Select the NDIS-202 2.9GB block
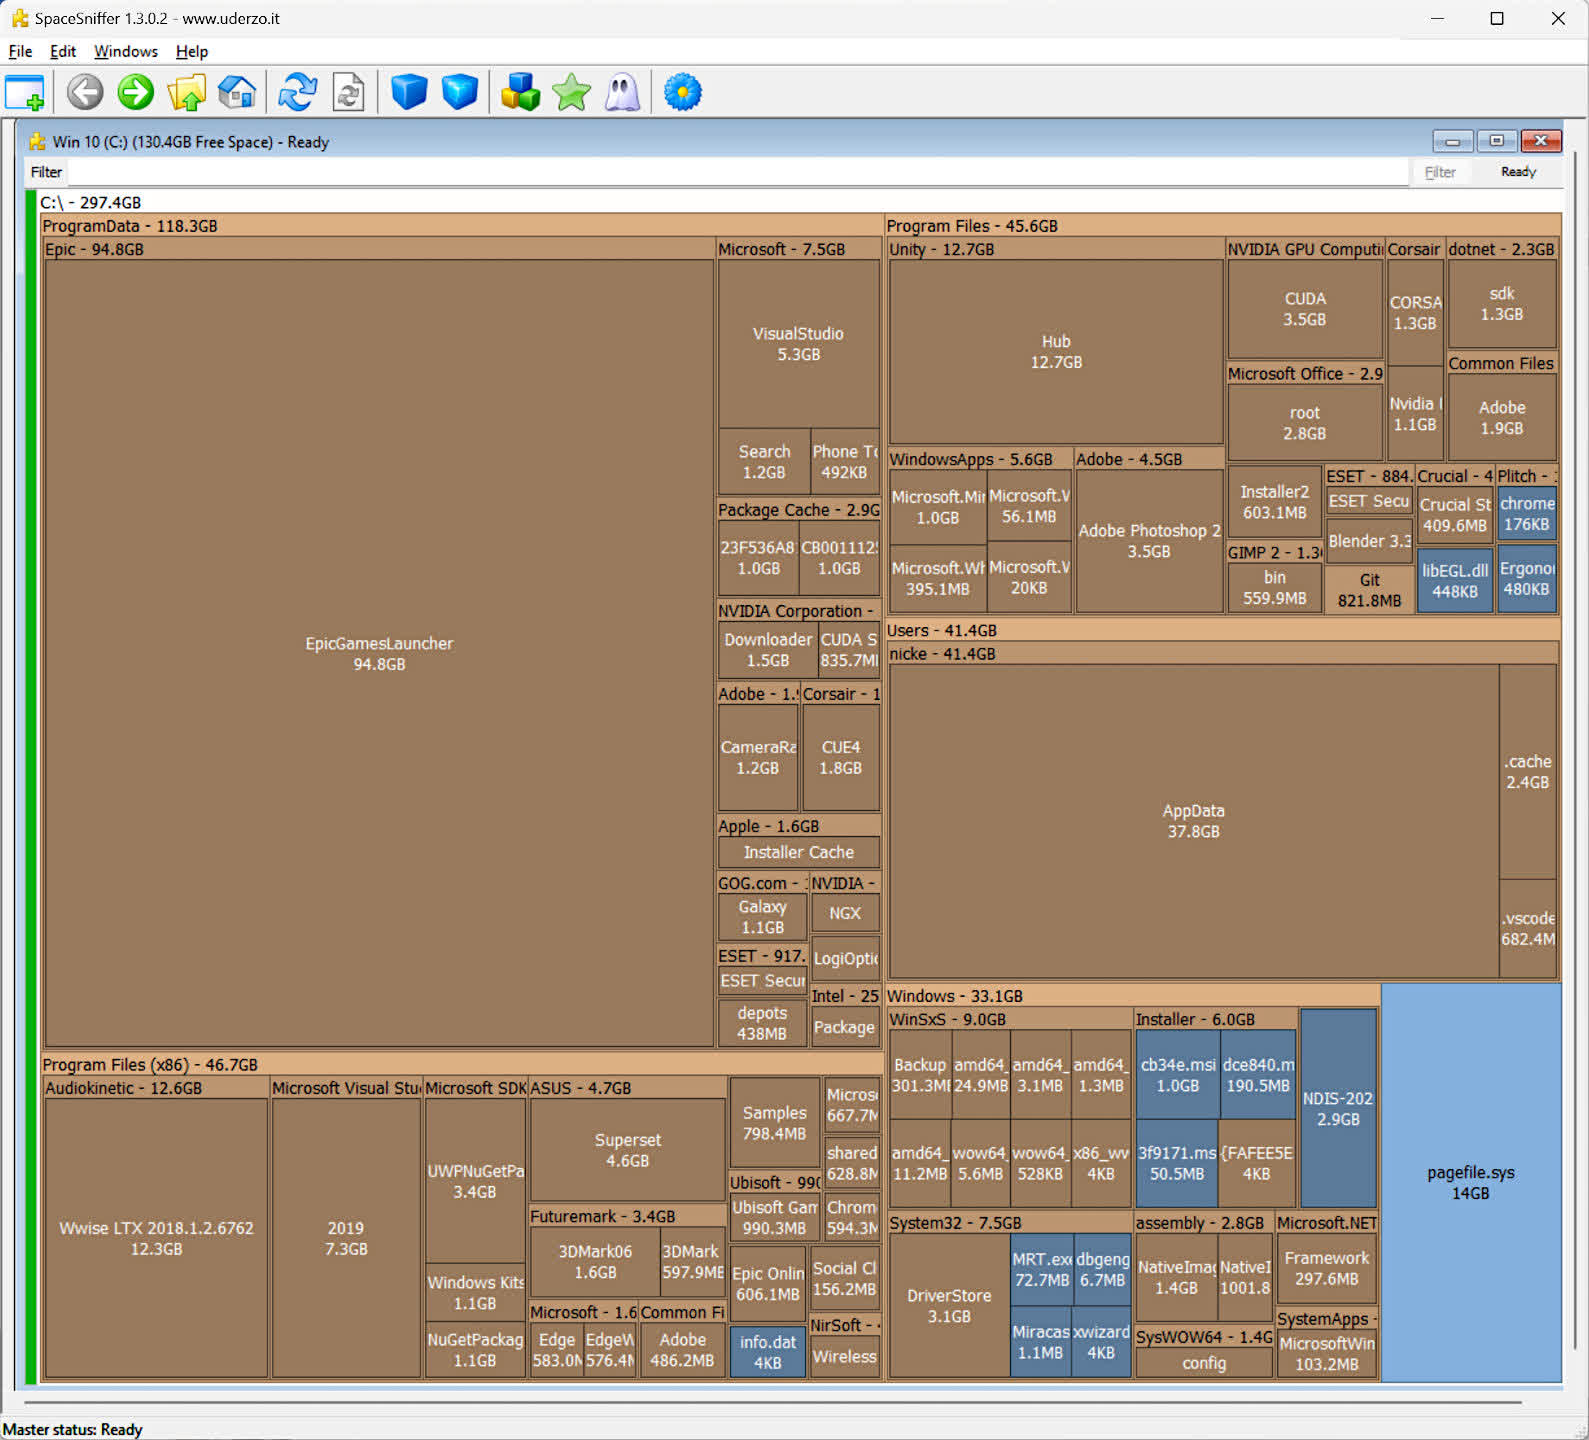This screenshot has width=1589, height=1440. point(1338,1109)
